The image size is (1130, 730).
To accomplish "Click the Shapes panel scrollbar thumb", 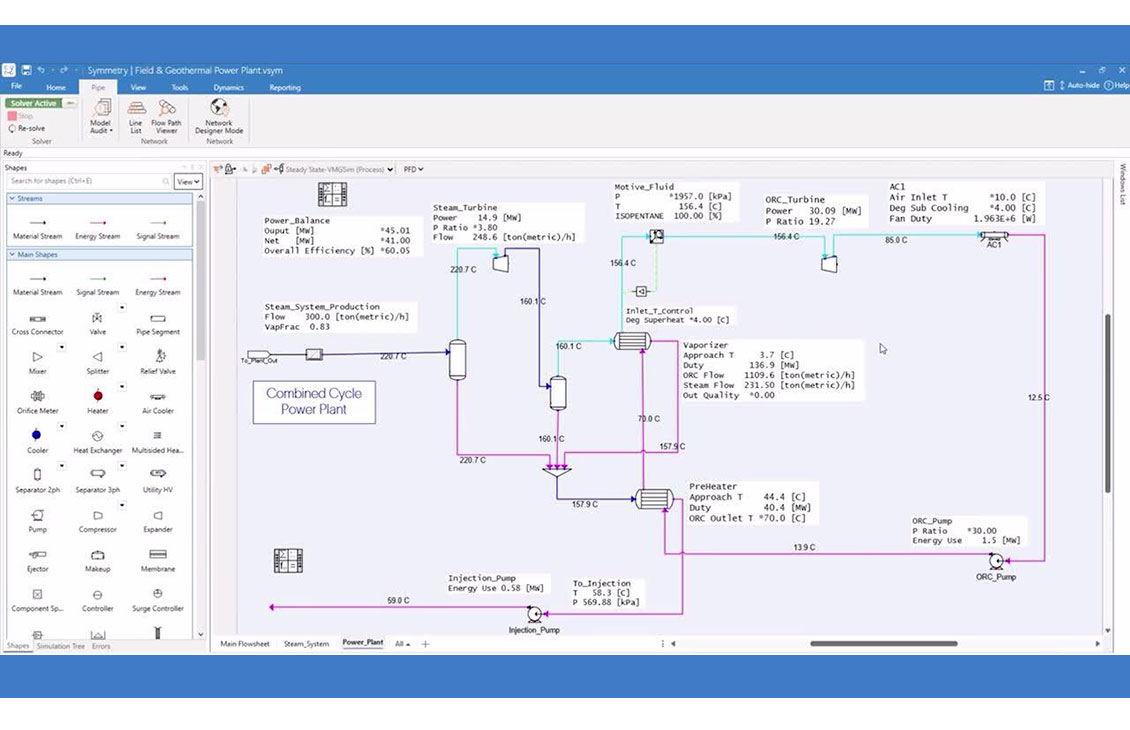I will coord(200,281).
